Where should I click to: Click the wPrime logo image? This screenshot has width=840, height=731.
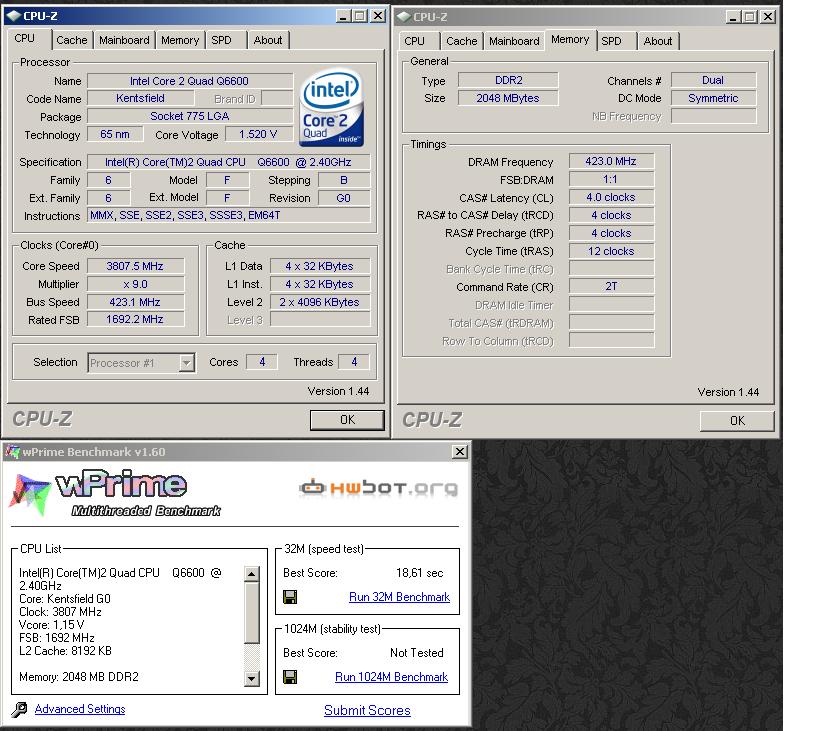115,494
